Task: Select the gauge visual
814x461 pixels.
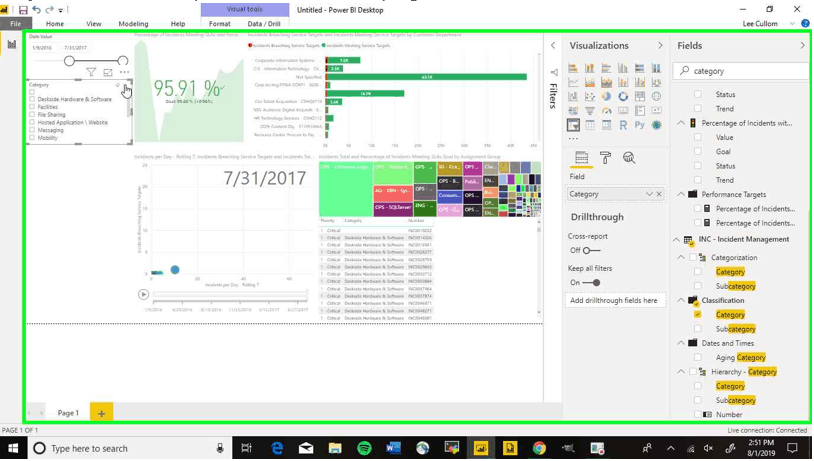Action: (606, 111)
